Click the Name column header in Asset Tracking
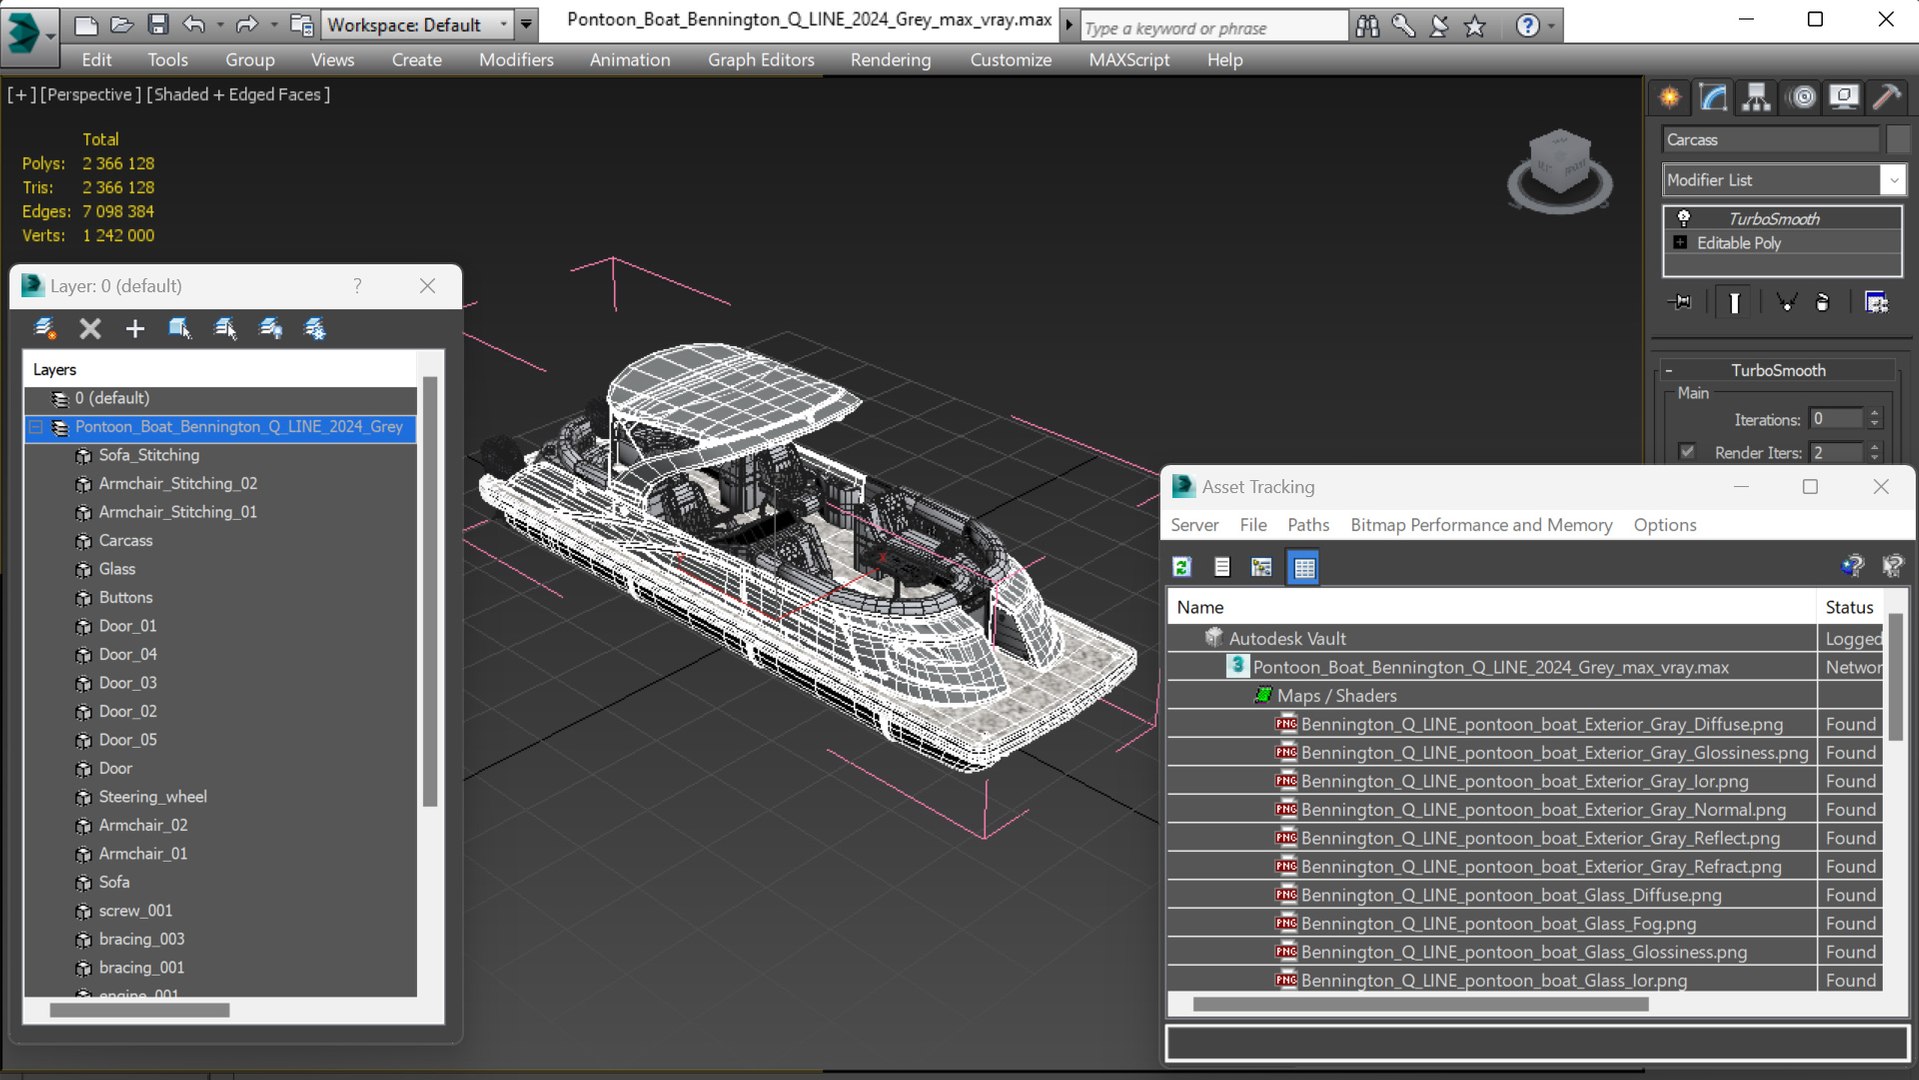Image resolution: width=1919 pixels, height=1080 pixels. pos(1491,607)
